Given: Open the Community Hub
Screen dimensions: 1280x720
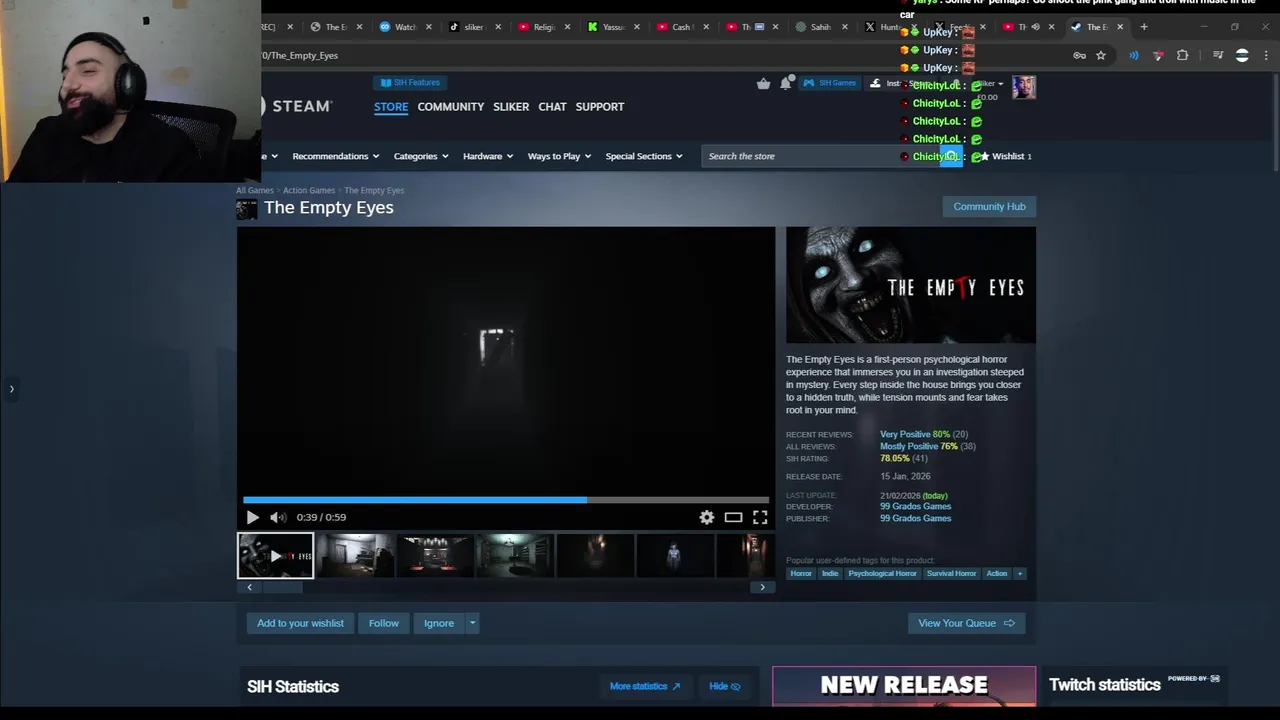Looking at the screenshot, I should (x=989, y=206).
